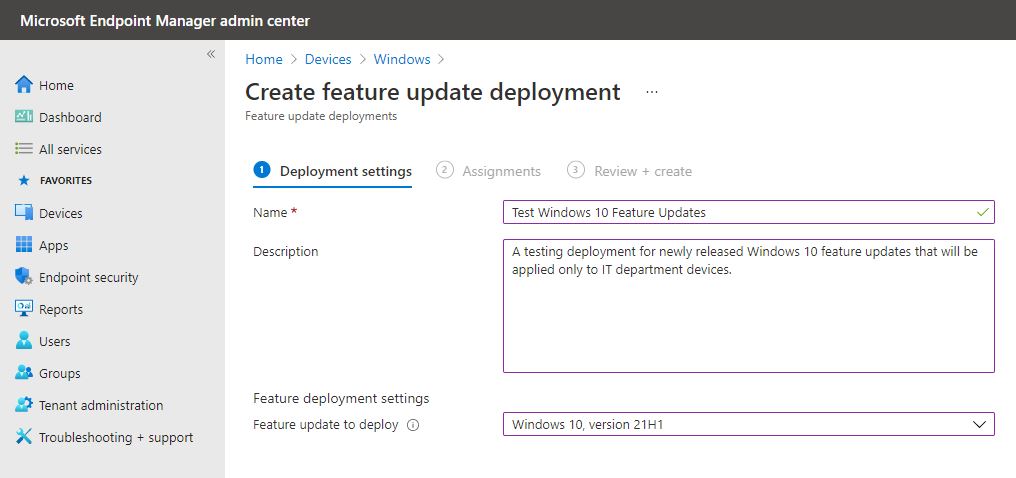Go to Home breadcrumb link

(264, 59)
